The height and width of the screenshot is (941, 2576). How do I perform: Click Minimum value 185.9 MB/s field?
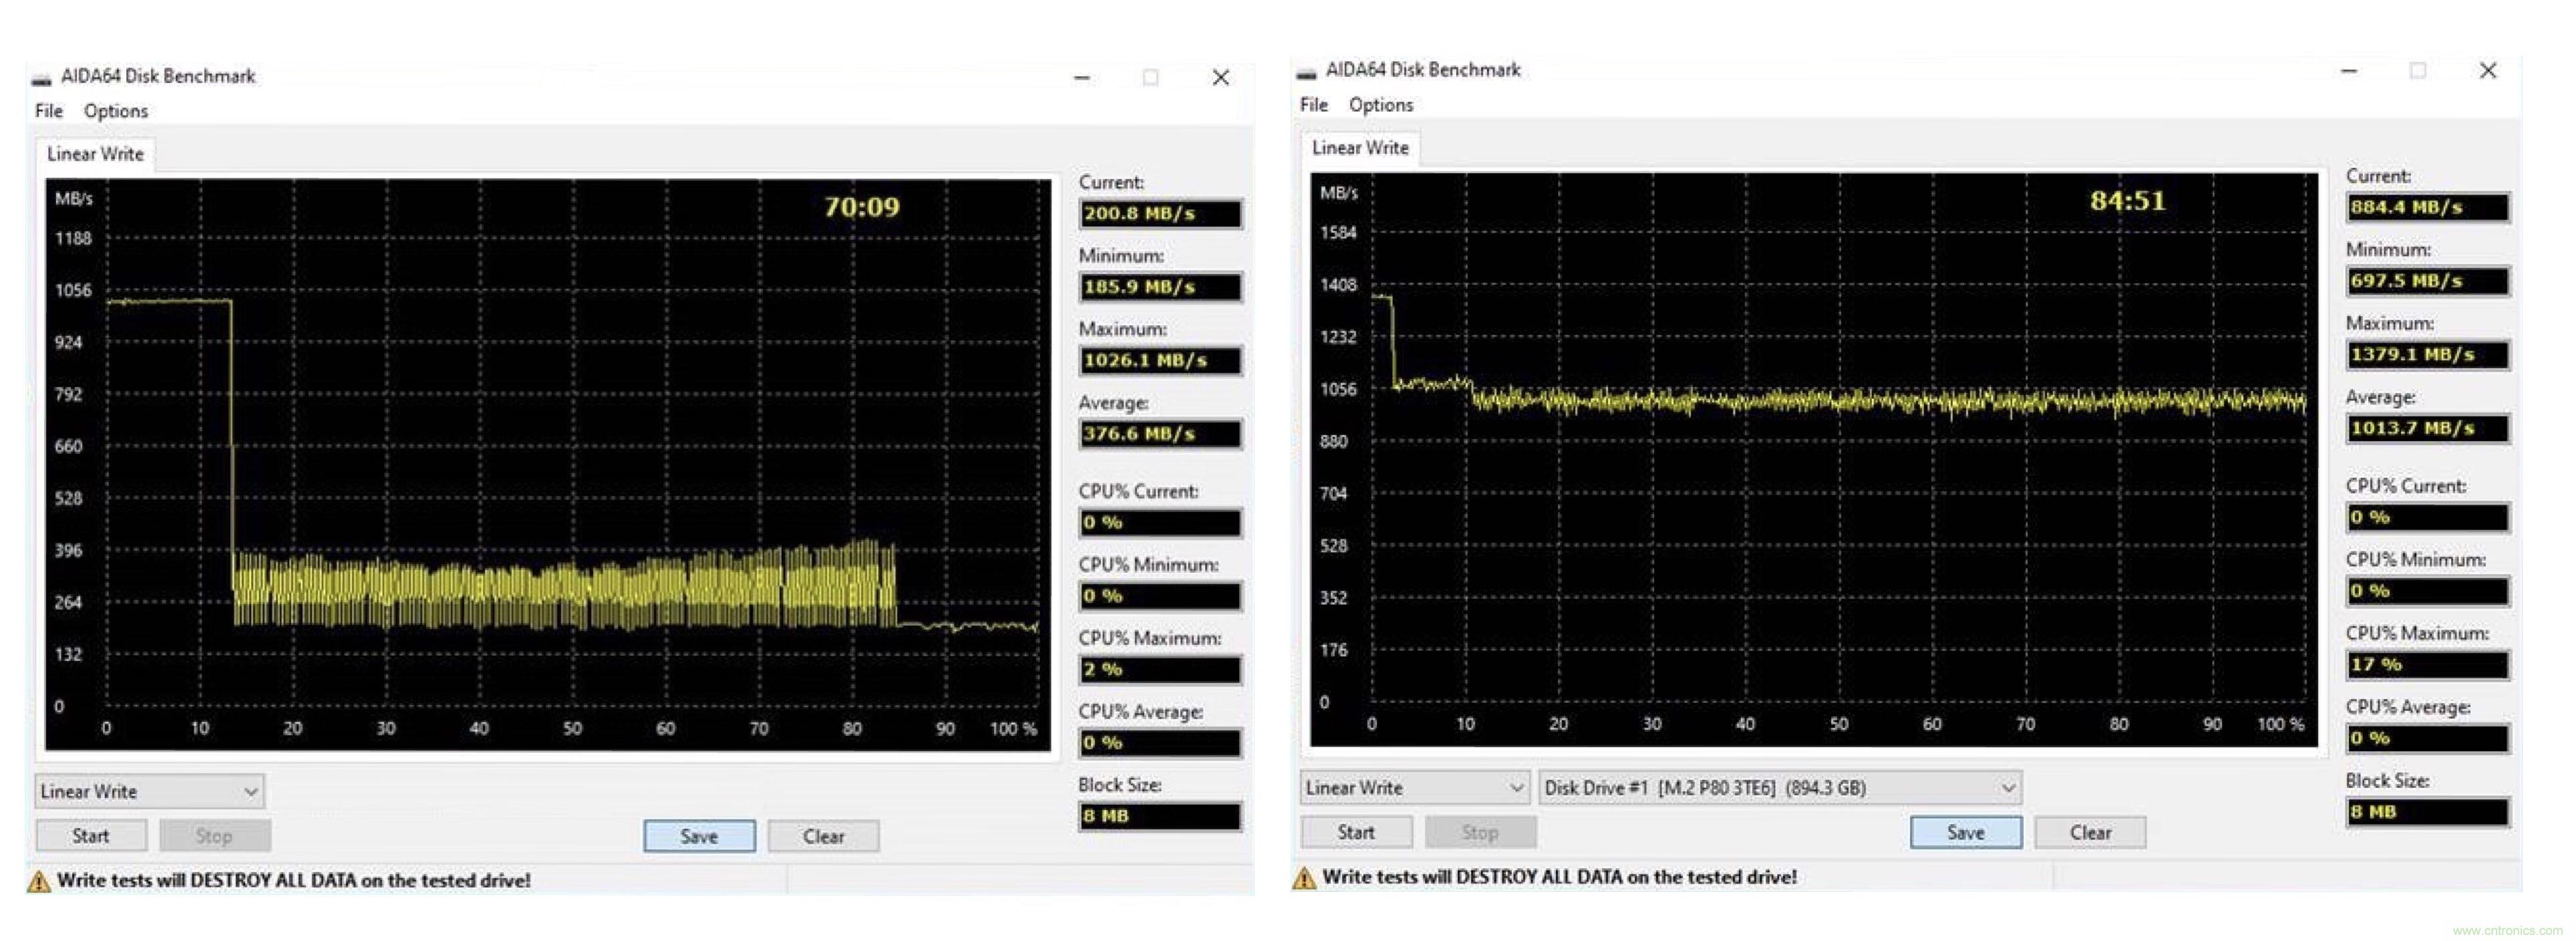click(x=1160, y=287)
